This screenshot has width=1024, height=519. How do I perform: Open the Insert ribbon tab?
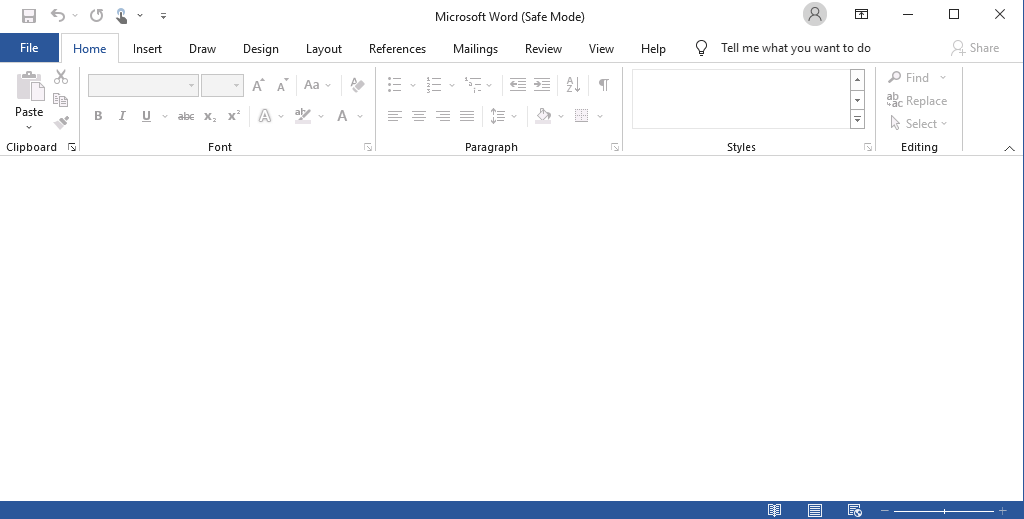147,48
